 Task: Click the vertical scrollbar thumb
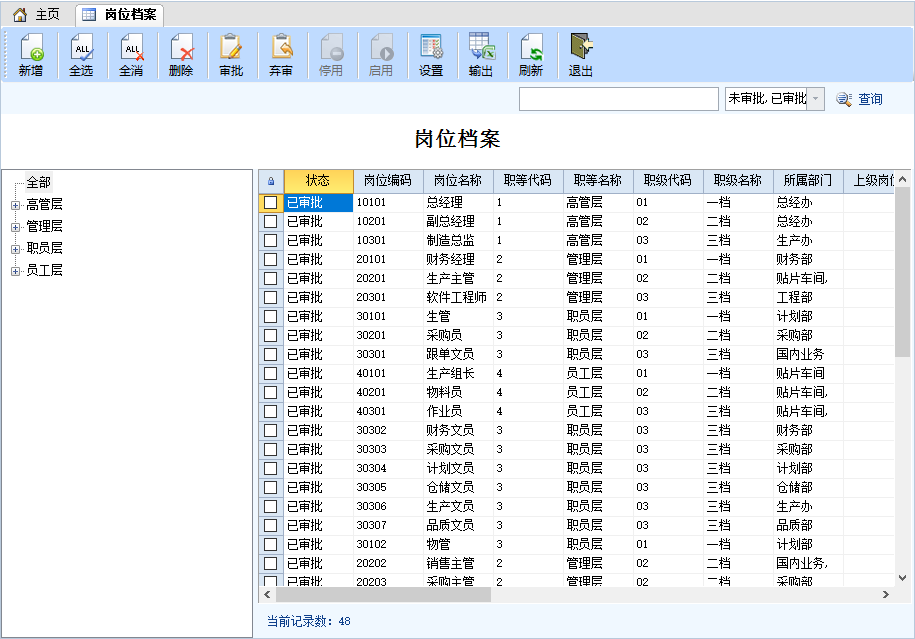(x=902, y=273)
